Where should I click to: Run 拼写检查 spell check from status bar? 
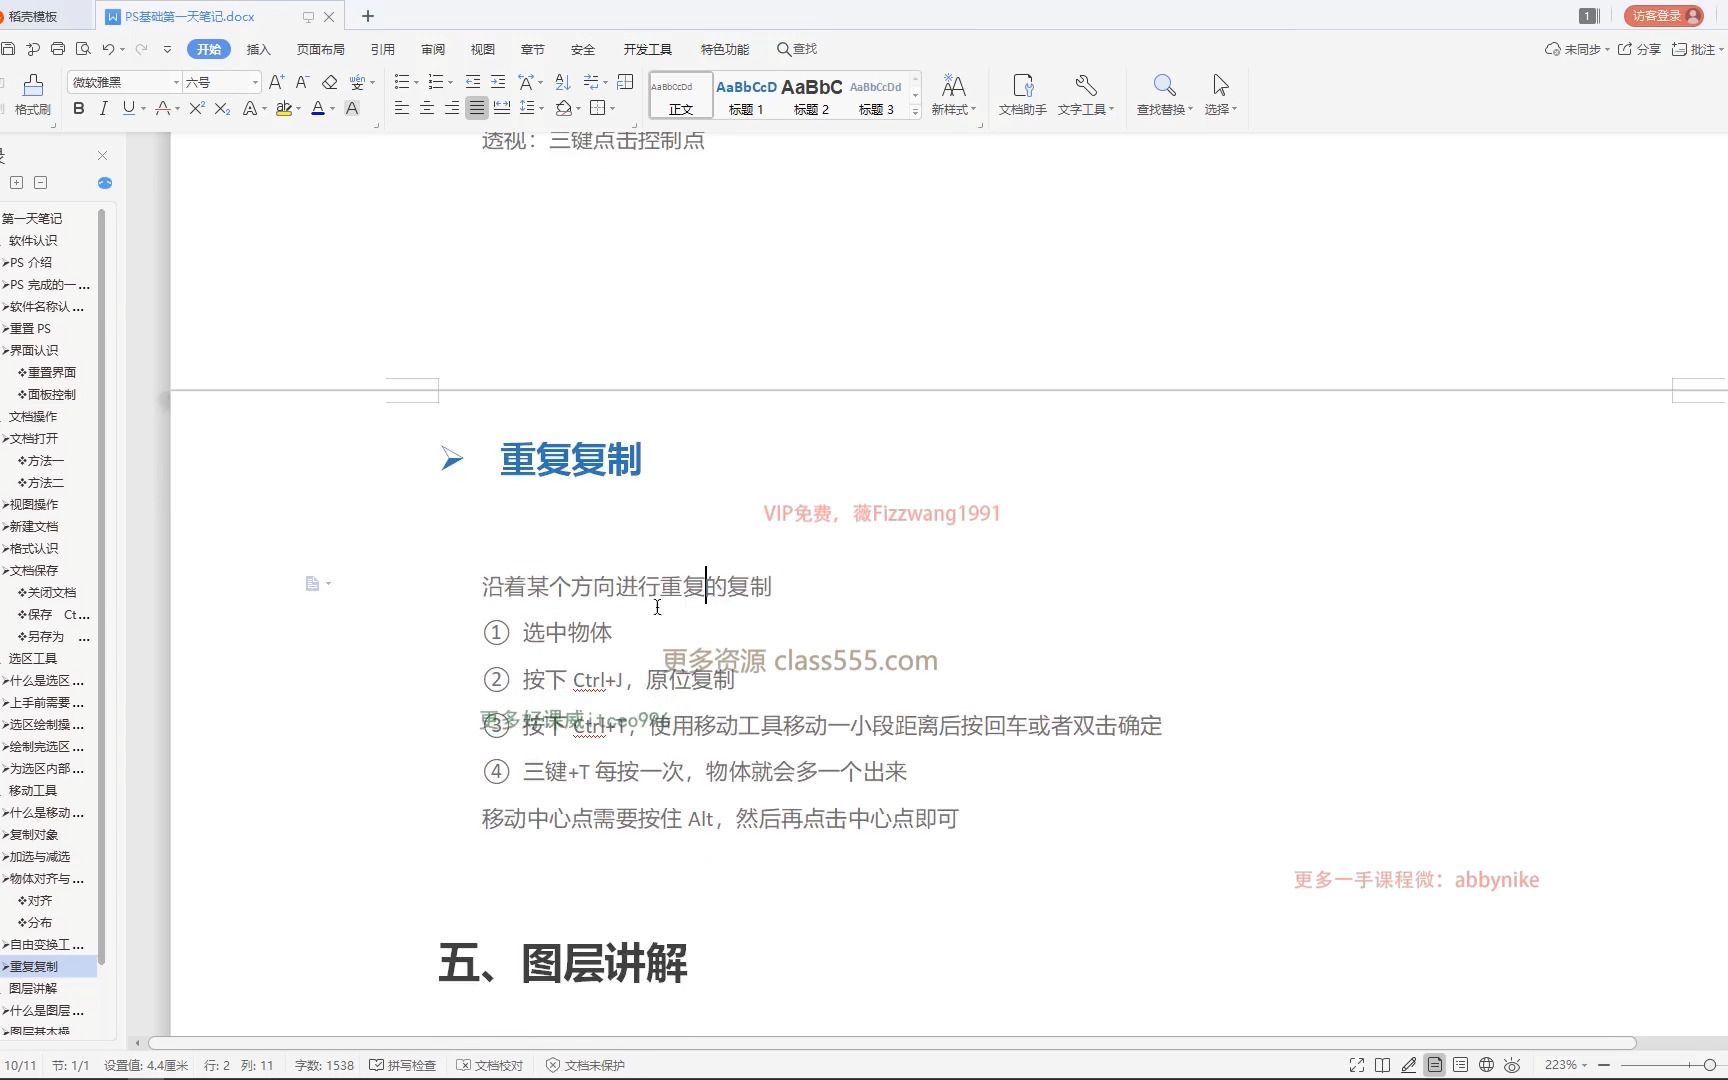(x=403, y=1065)
